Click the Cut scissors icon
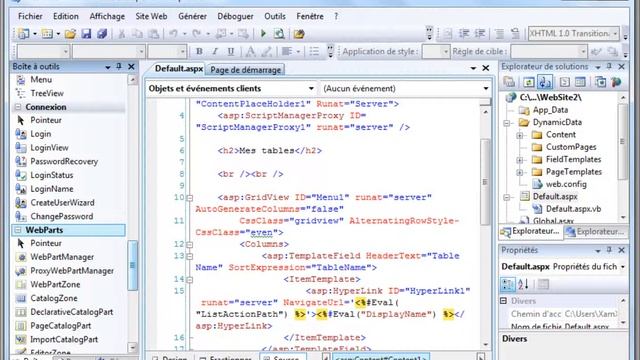640x360 pixels. (x=122, y=34)
